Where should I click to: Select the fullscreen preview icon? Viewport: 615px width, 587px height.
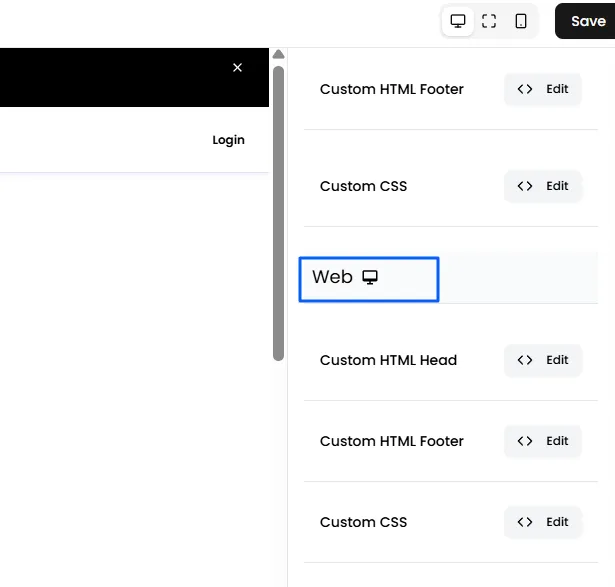pyautogui.click(x=489, y=21)
